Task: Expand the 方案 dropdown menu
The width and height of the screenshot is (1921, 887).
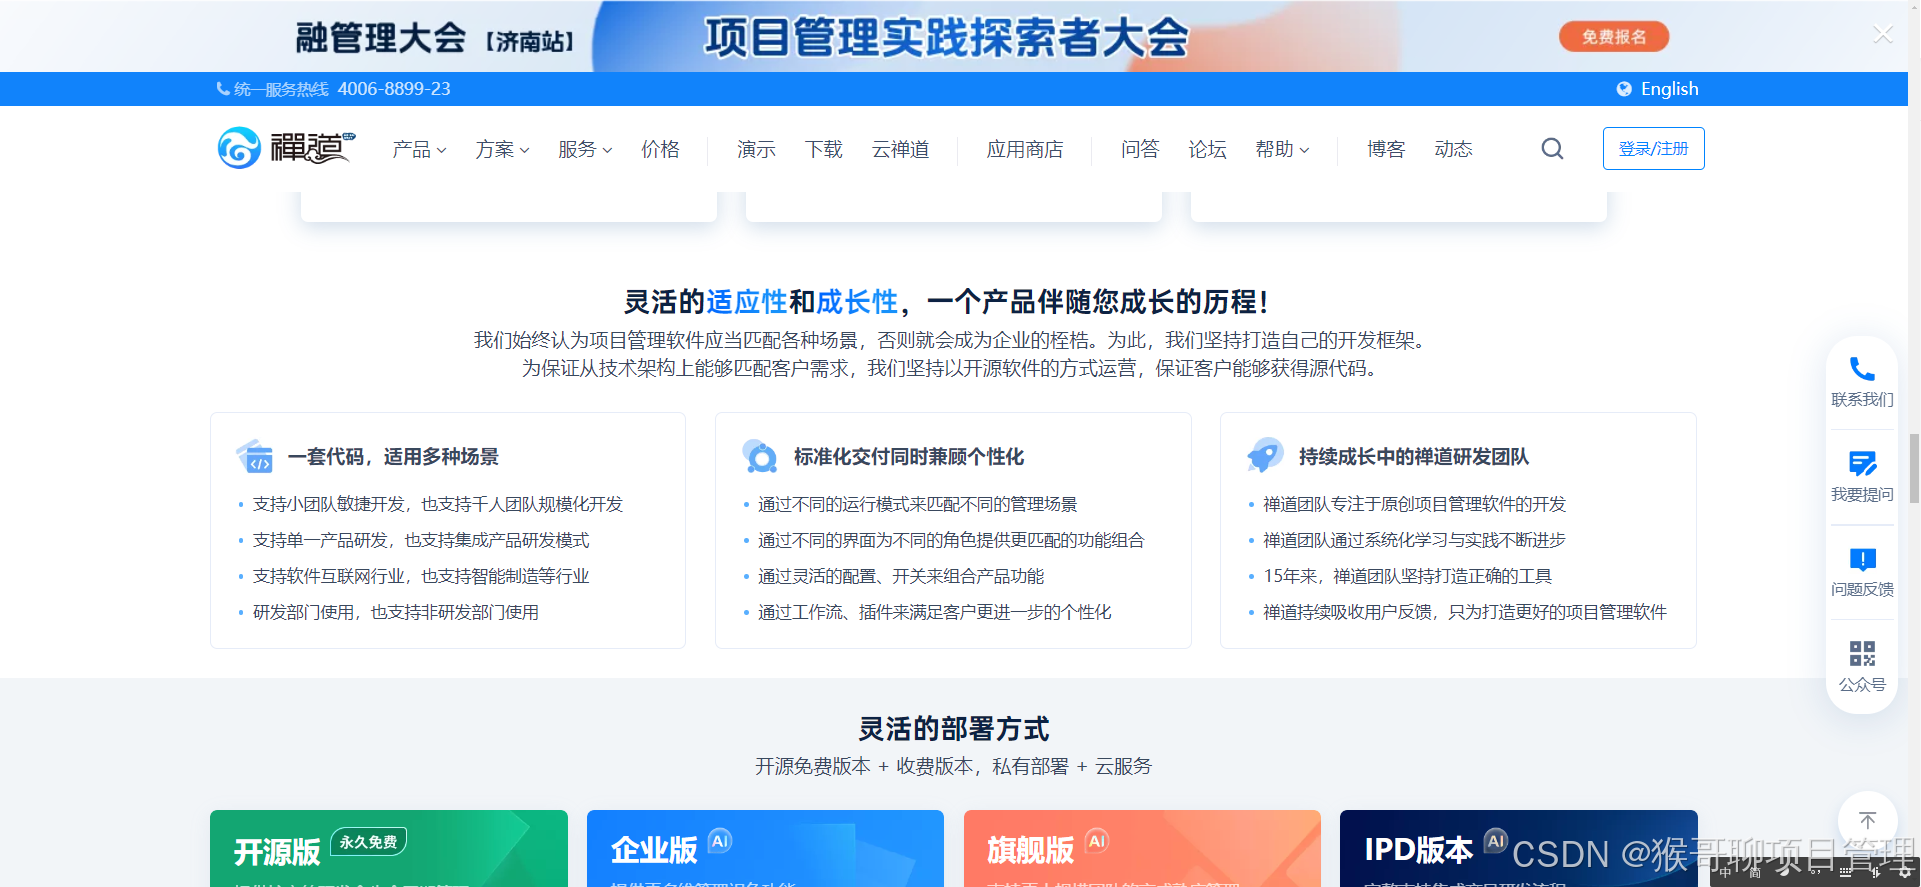Action: (502, 149)
